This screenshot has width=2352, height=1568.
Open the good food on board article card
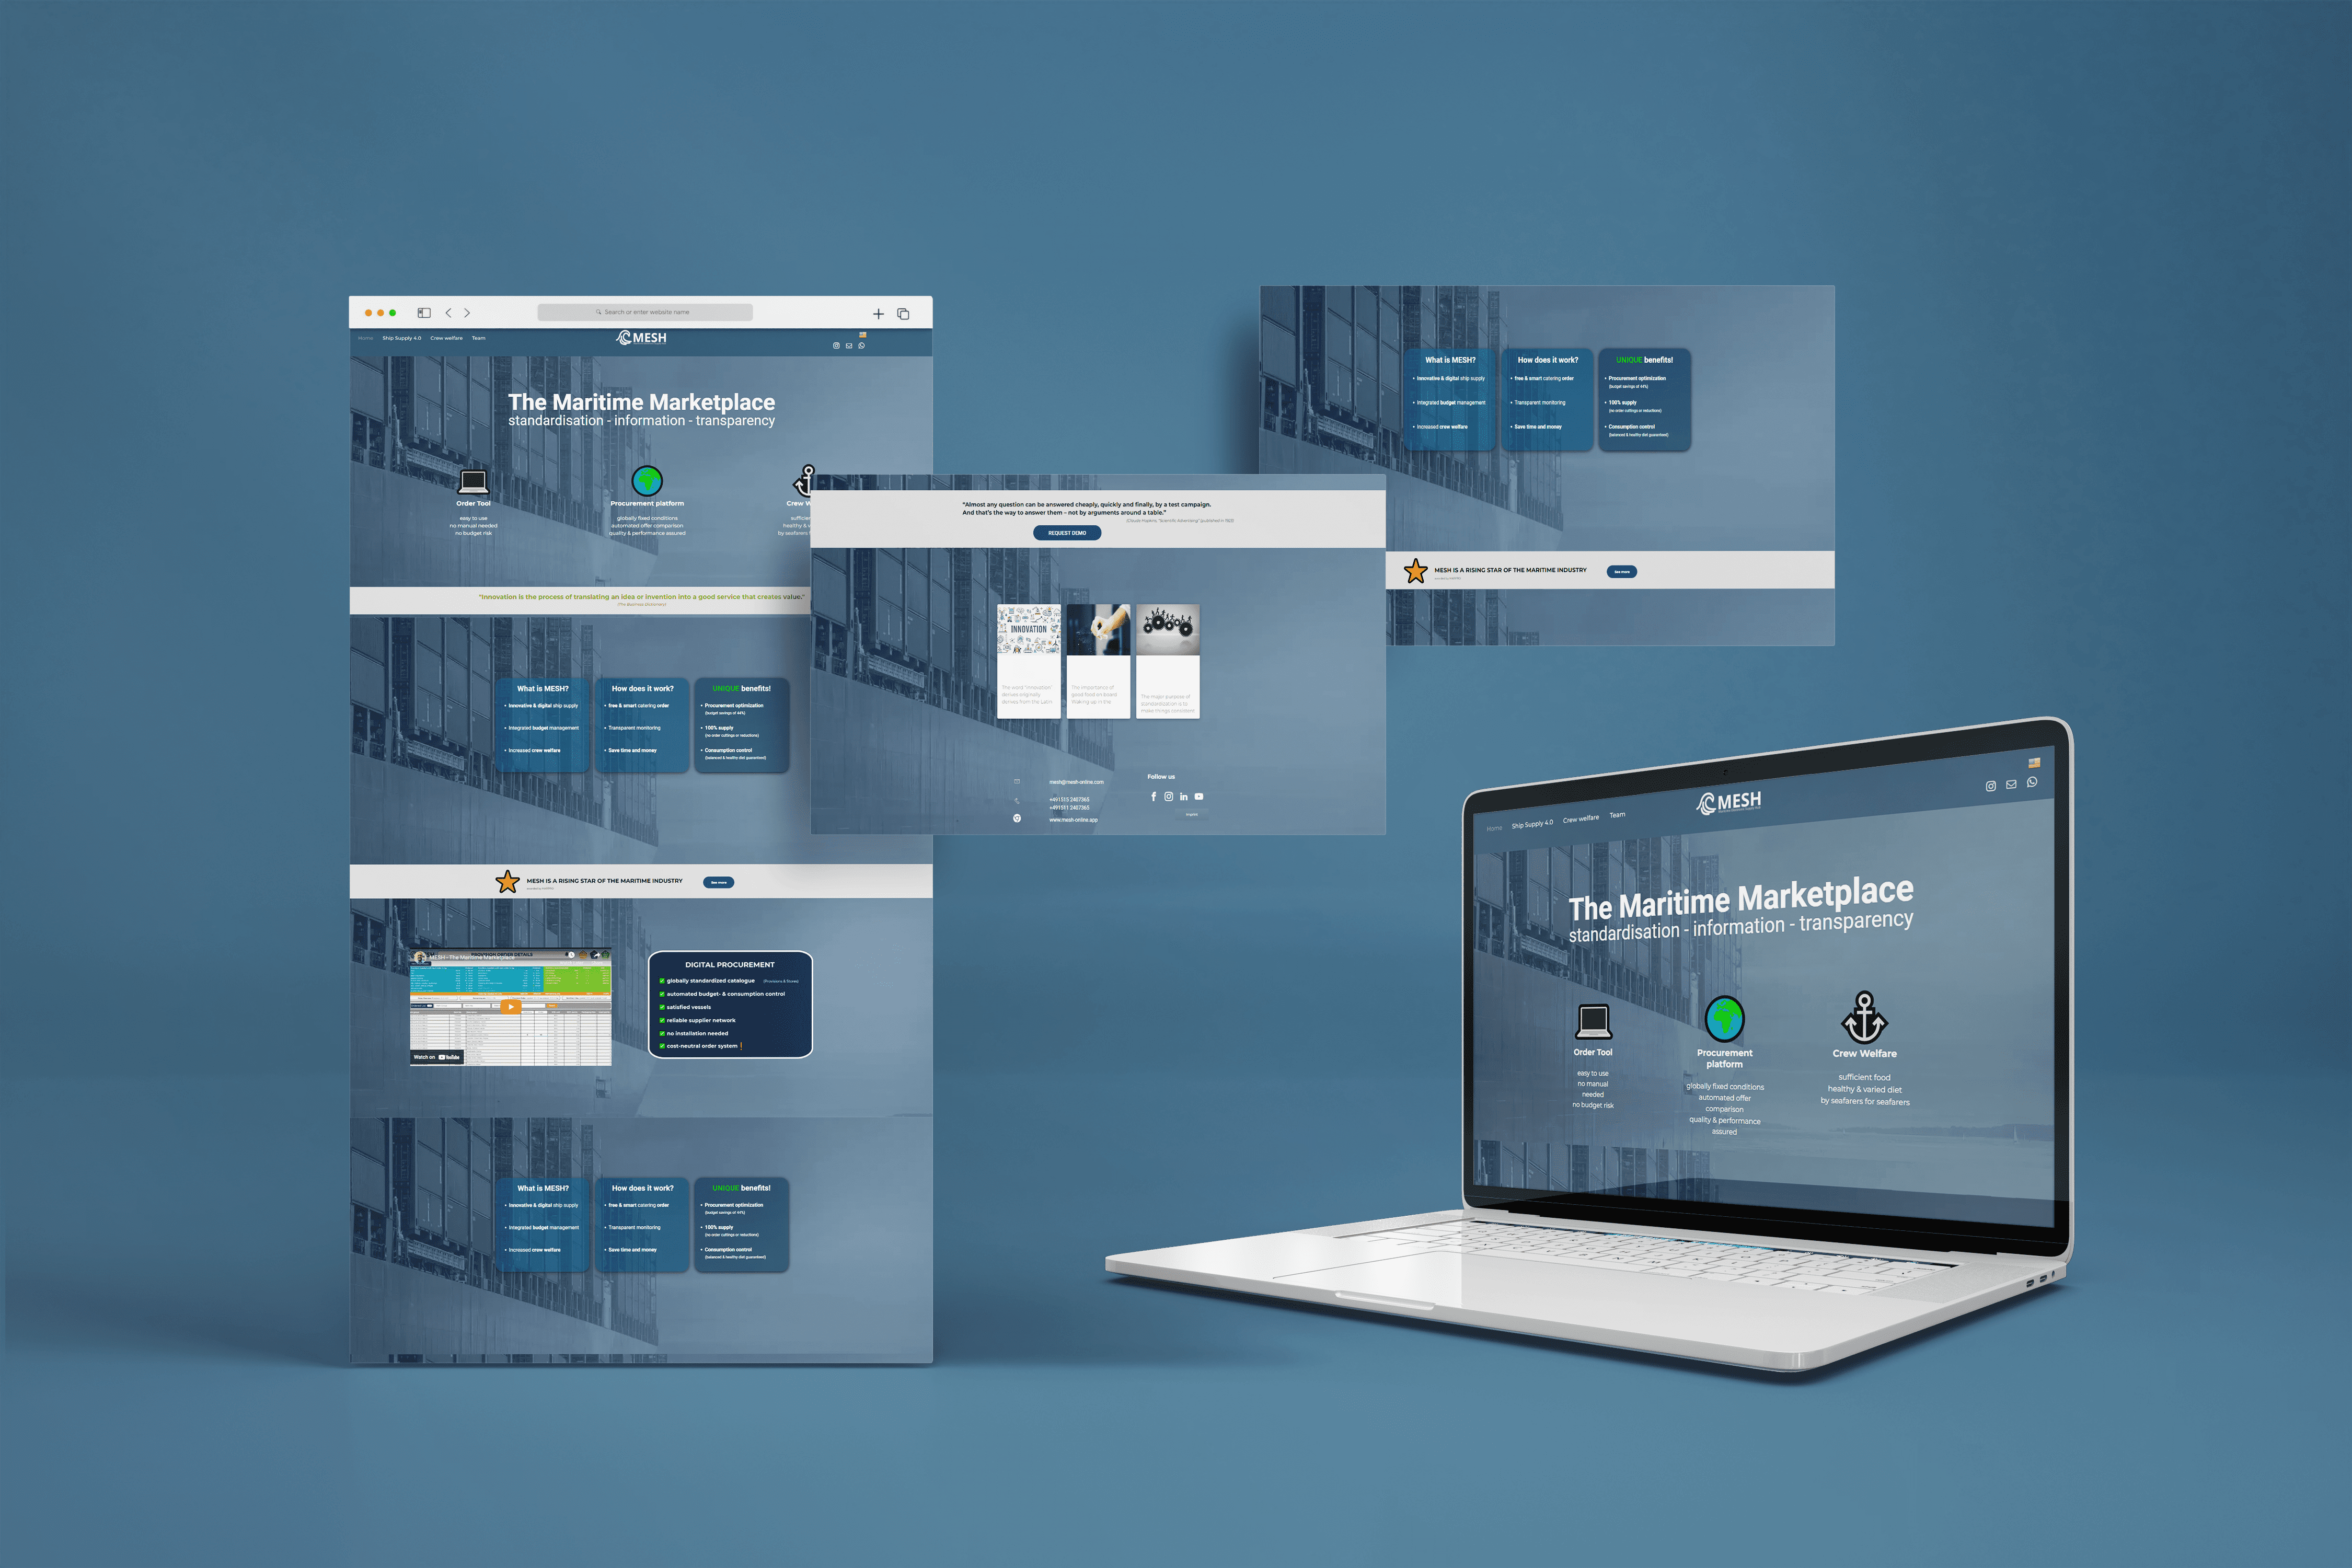pyautogui.click(x=1098, y=661)
